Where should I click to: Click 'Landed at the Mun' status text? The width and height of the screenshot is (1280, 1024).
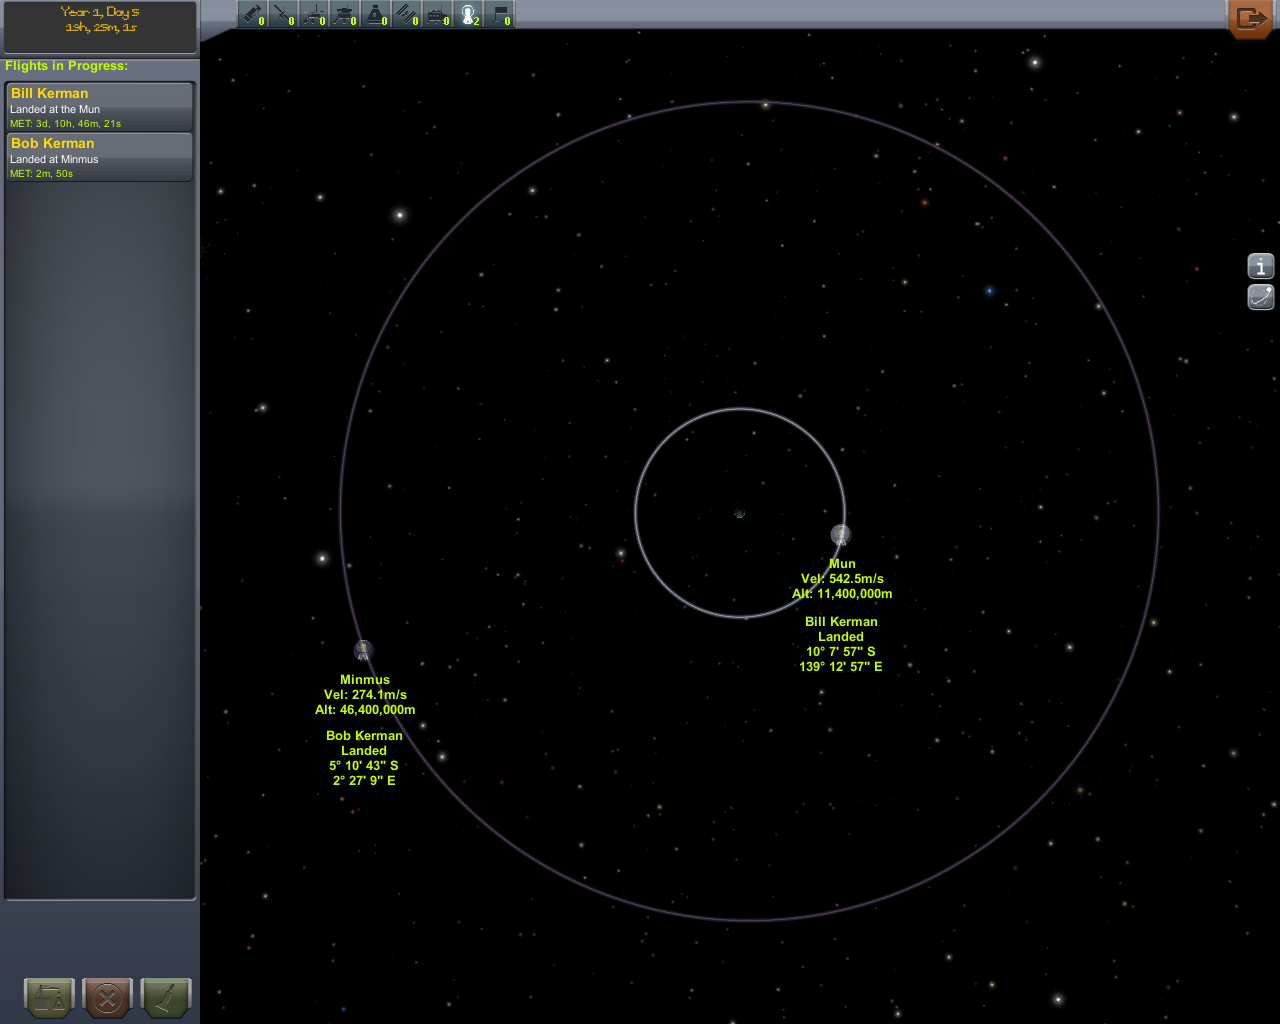55,110
